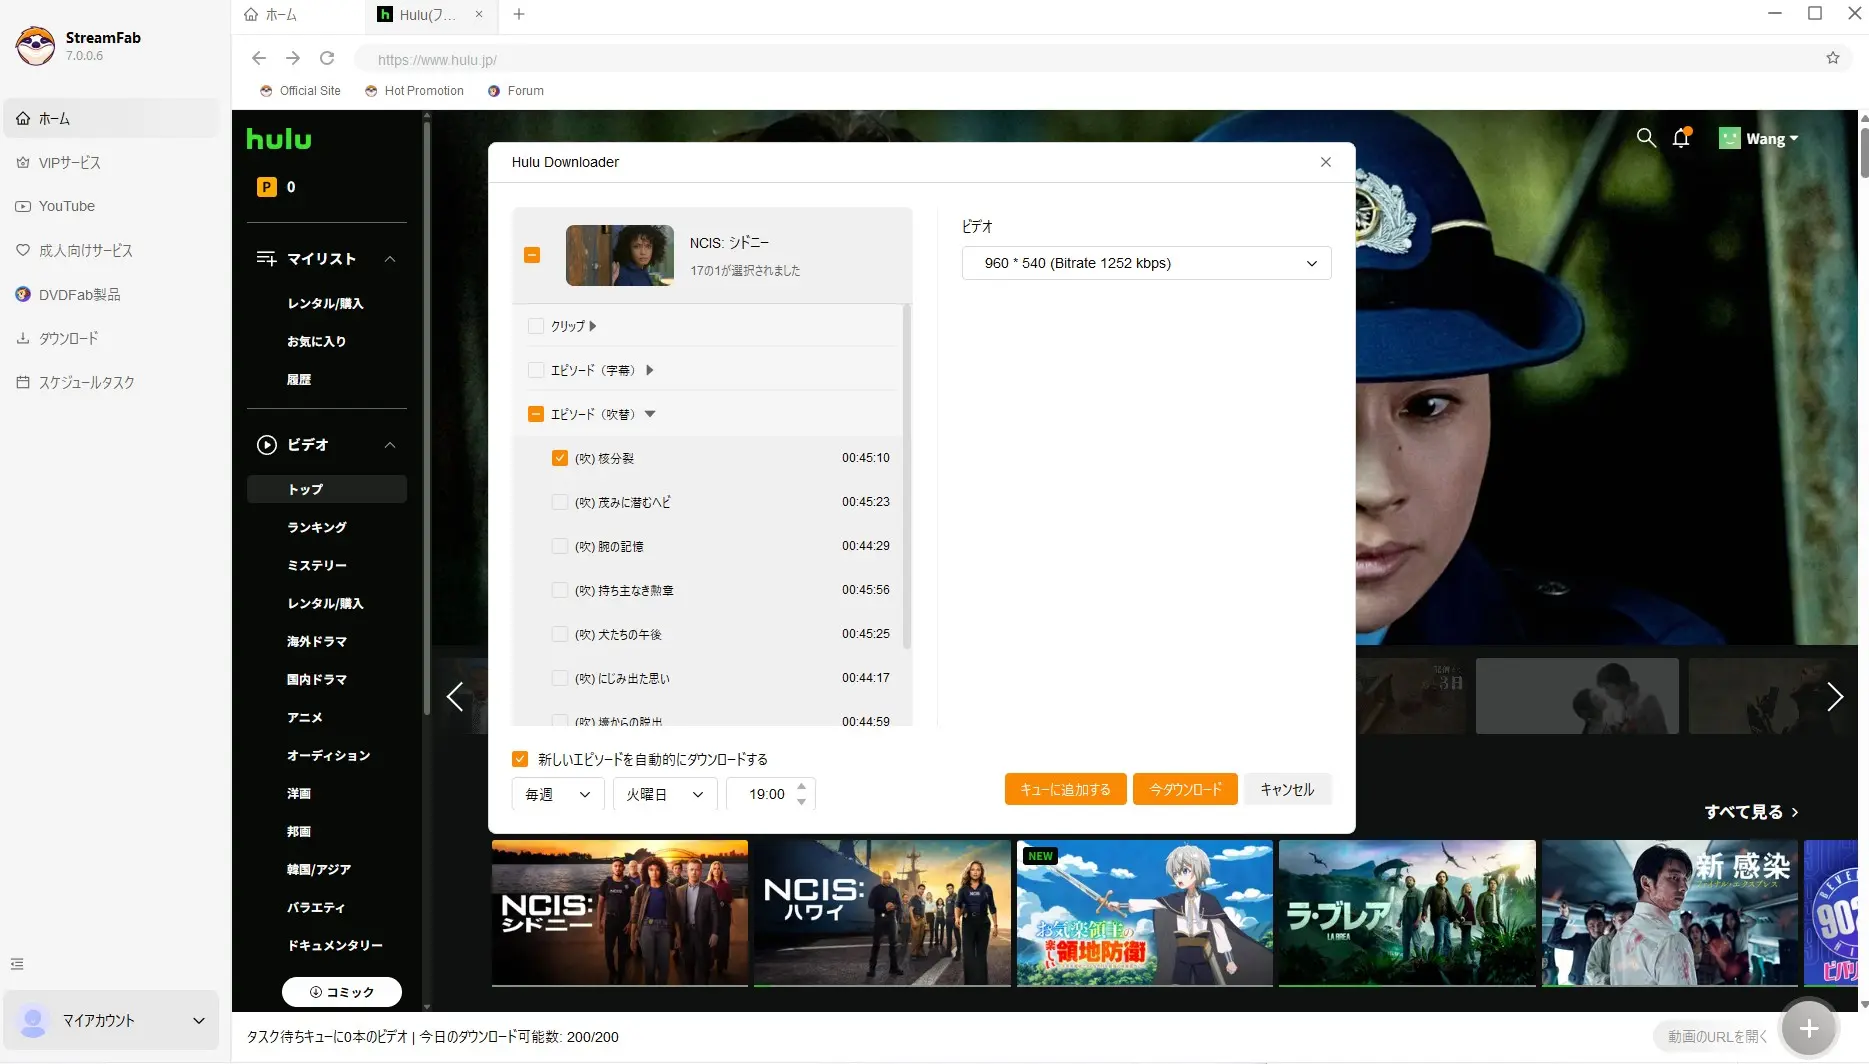Check the (吹) 犬たちの午後 episode
Image resolution: width=1869 pixels, height=1064 pixels.
click(x=560, y=634)
